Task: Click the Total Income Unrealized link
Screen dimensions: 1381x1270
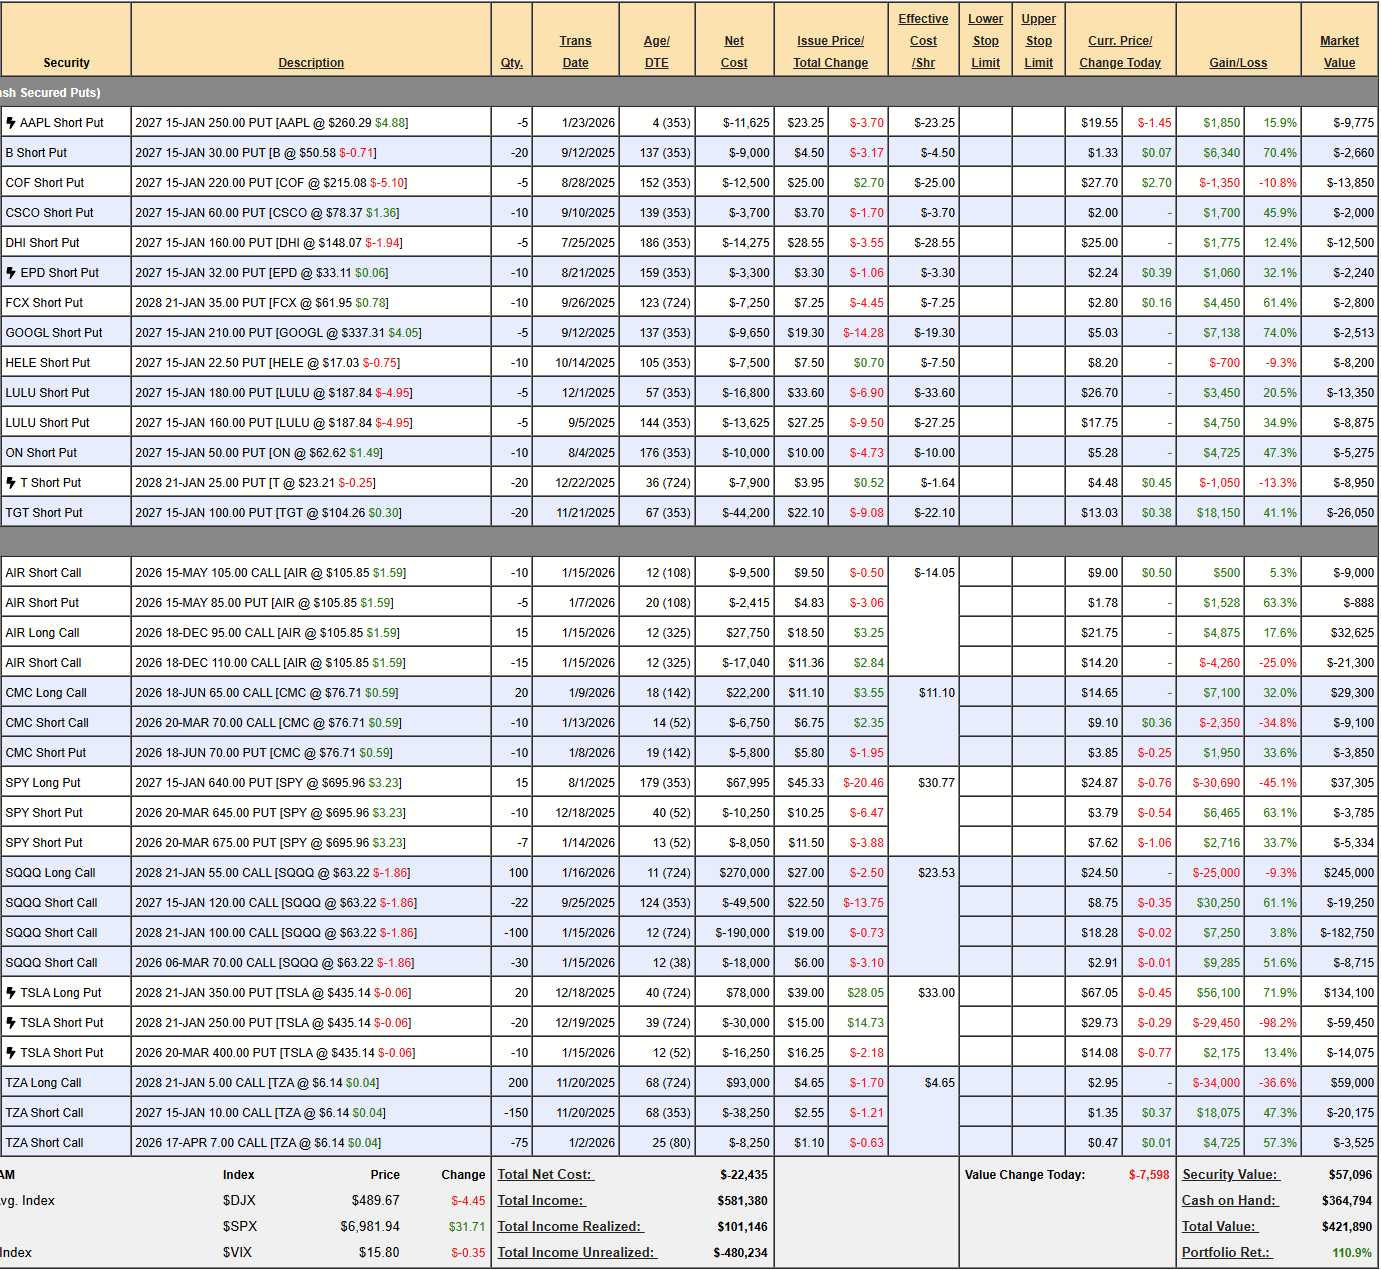Action: [x=576, y=1253]
